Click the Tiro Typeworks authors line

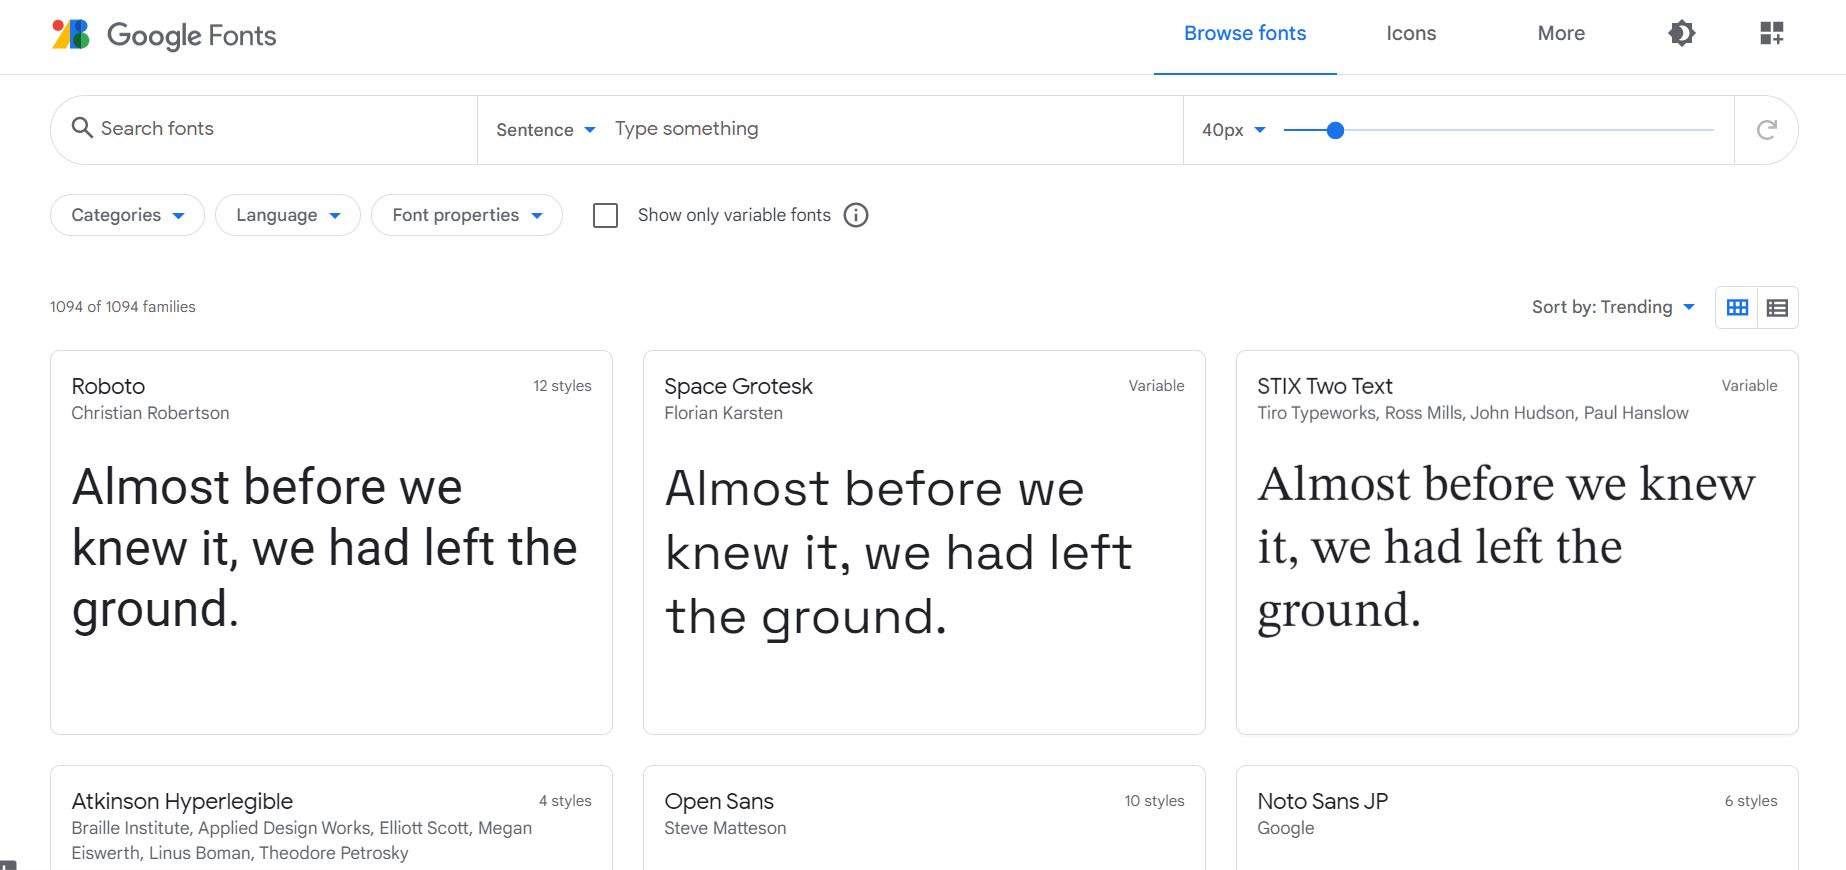click(x=1473, y=413)
